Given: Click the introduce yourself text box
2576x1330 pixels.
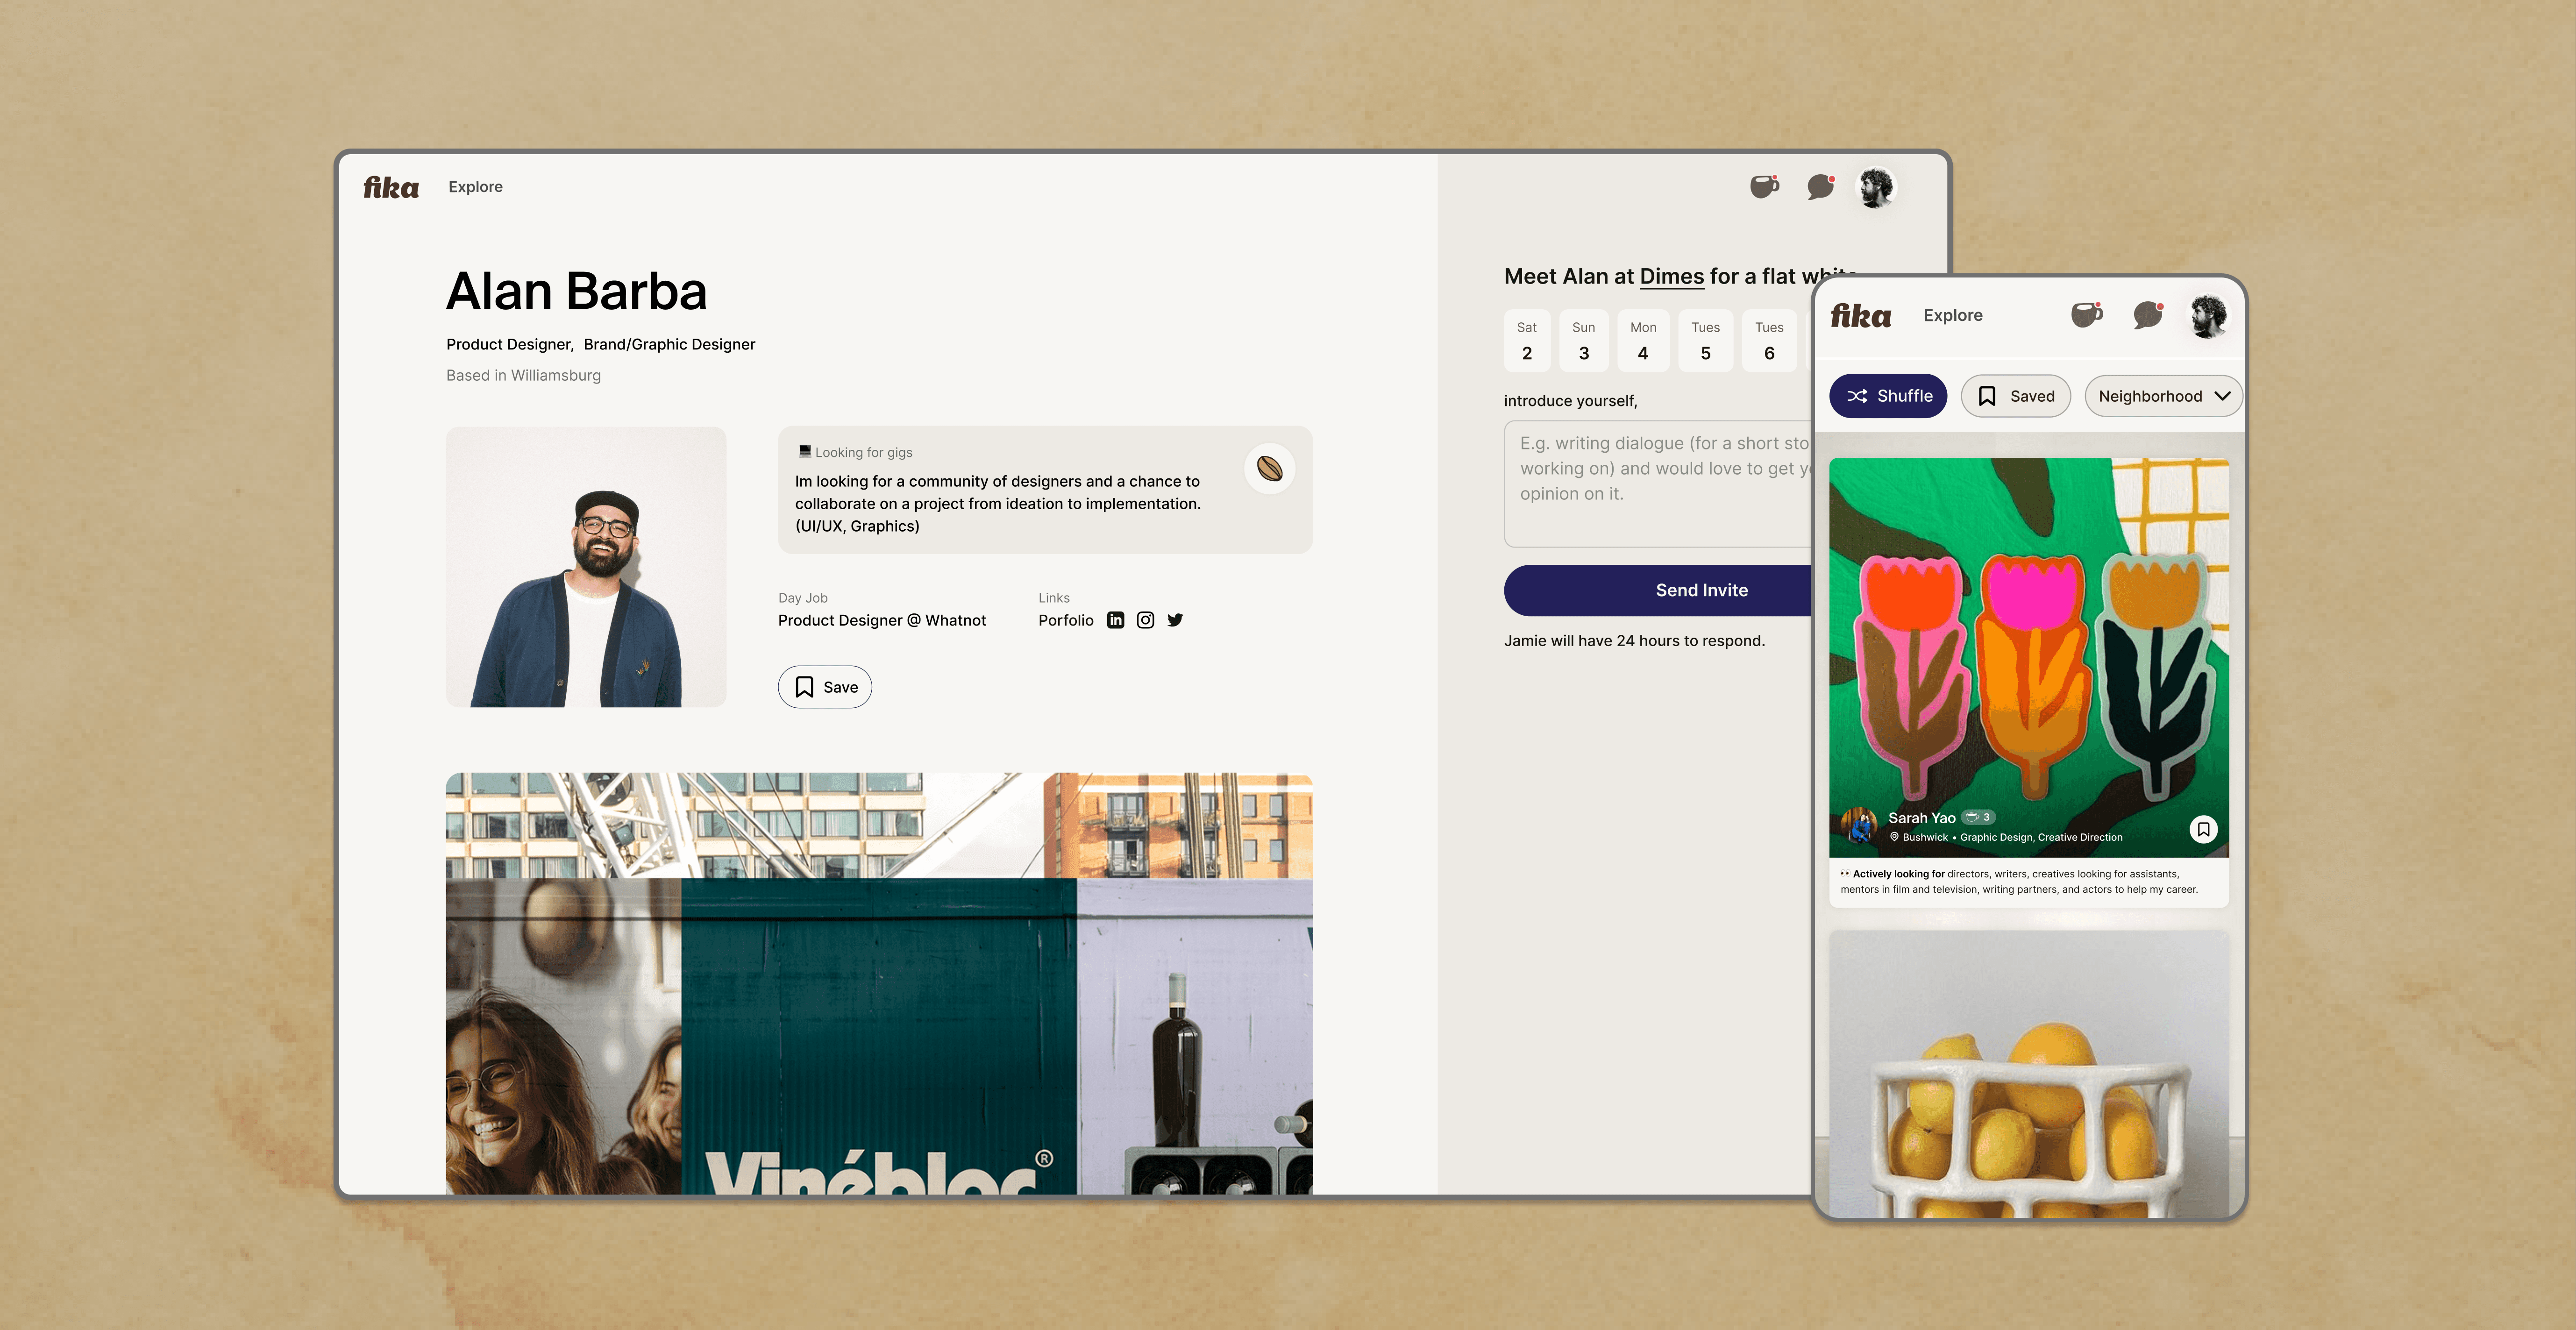Looking at the screenshot, I should pos(1659,483).
